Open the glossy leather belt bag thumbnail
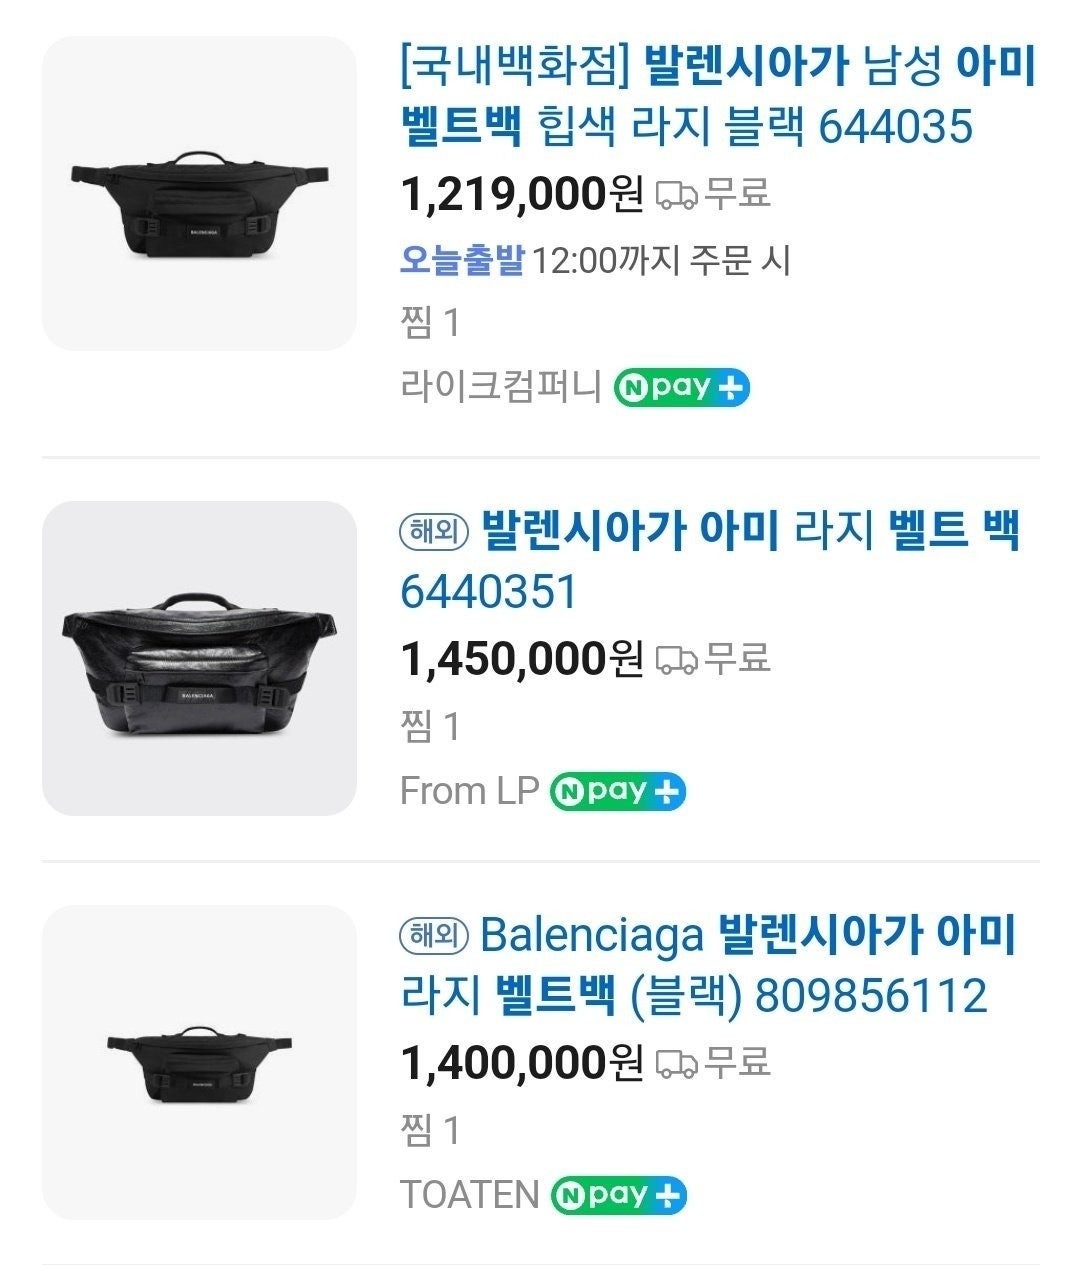Viewport: 1080px width, 1265px height. (x=199, y=658)
